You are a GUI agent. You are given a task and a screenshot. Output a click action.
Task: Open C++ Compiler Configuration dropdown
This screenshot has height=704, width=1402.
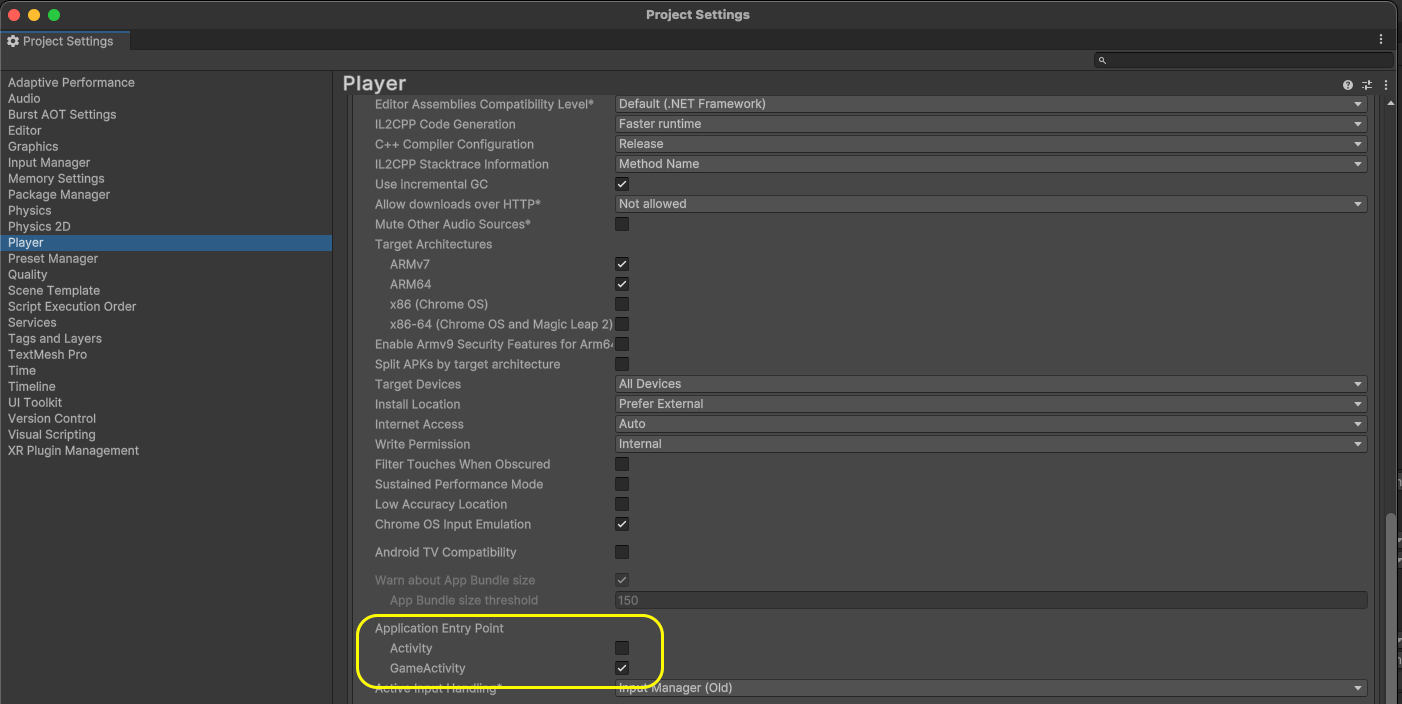coord(990,144)
